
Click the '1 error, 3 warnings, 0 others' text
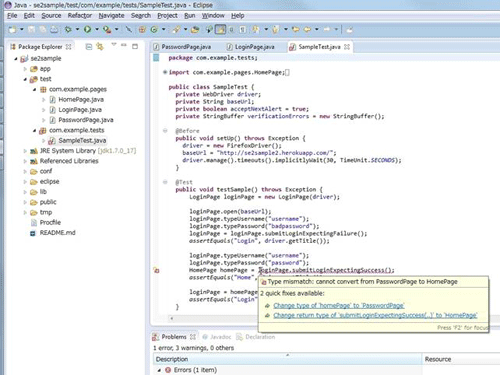click(193, 348)
